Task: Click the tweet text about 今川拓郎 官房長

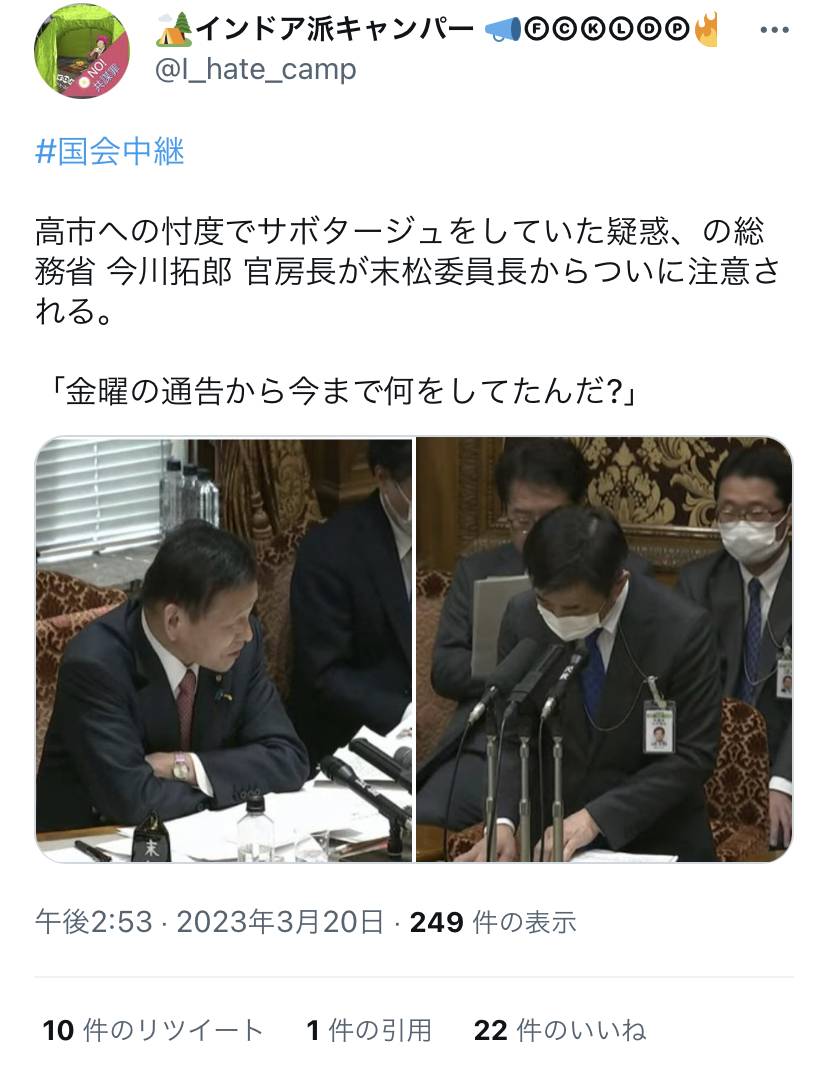Action: 407,271
